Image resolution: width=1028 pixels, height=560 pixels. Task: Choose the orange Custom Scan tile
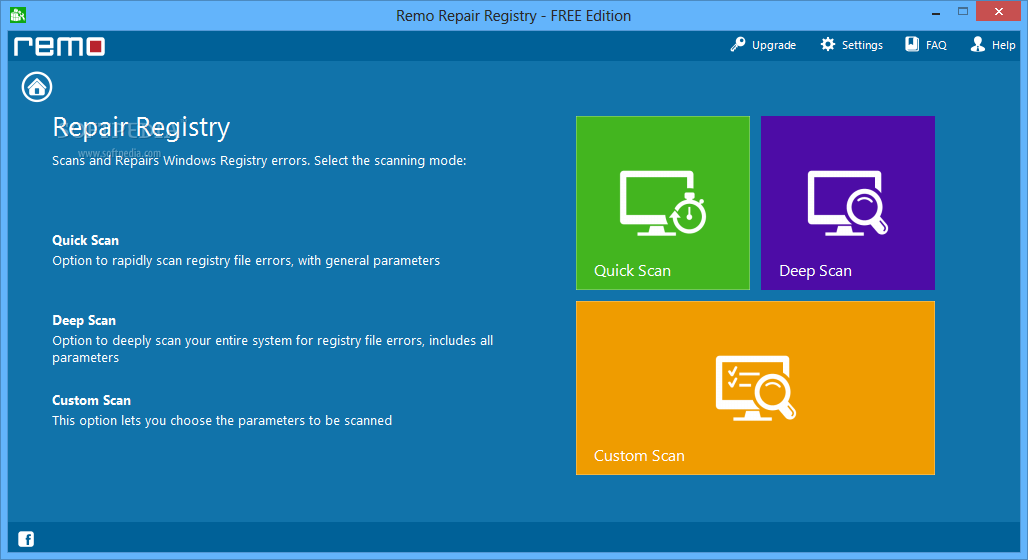point(755,388)
